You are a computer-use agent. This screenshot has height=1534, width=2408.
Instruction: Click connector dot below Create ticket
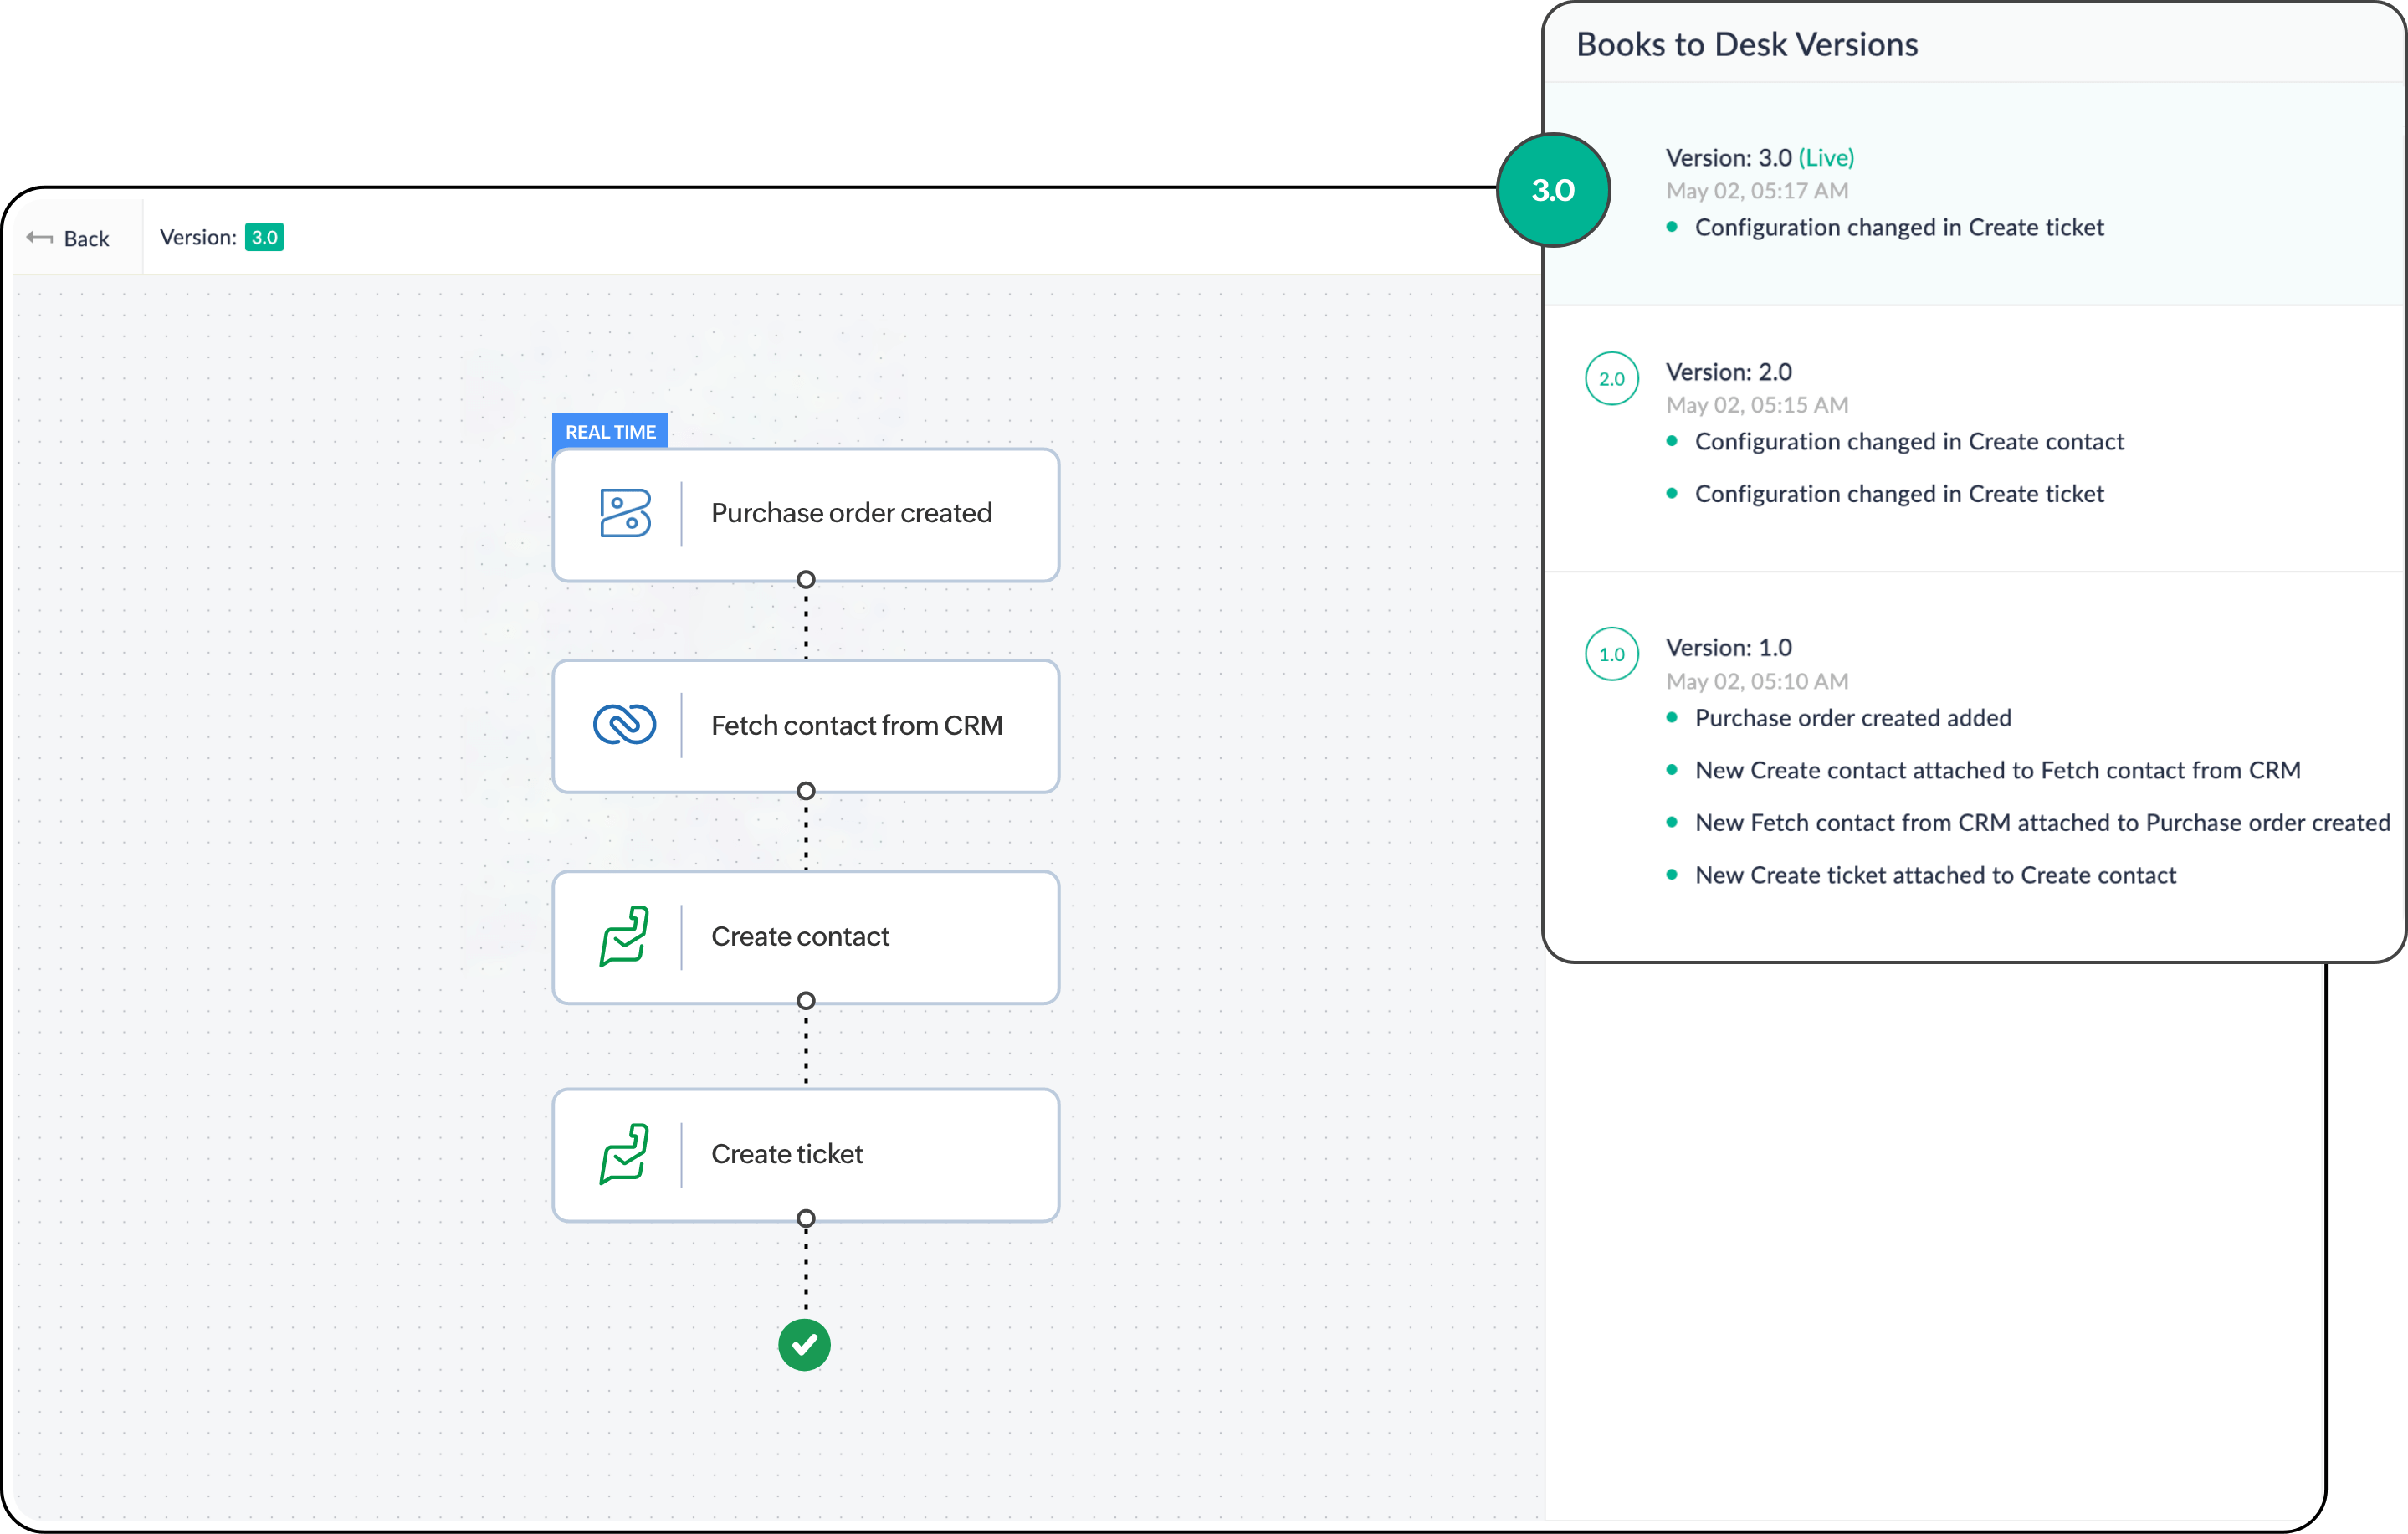pos(806,1218)
